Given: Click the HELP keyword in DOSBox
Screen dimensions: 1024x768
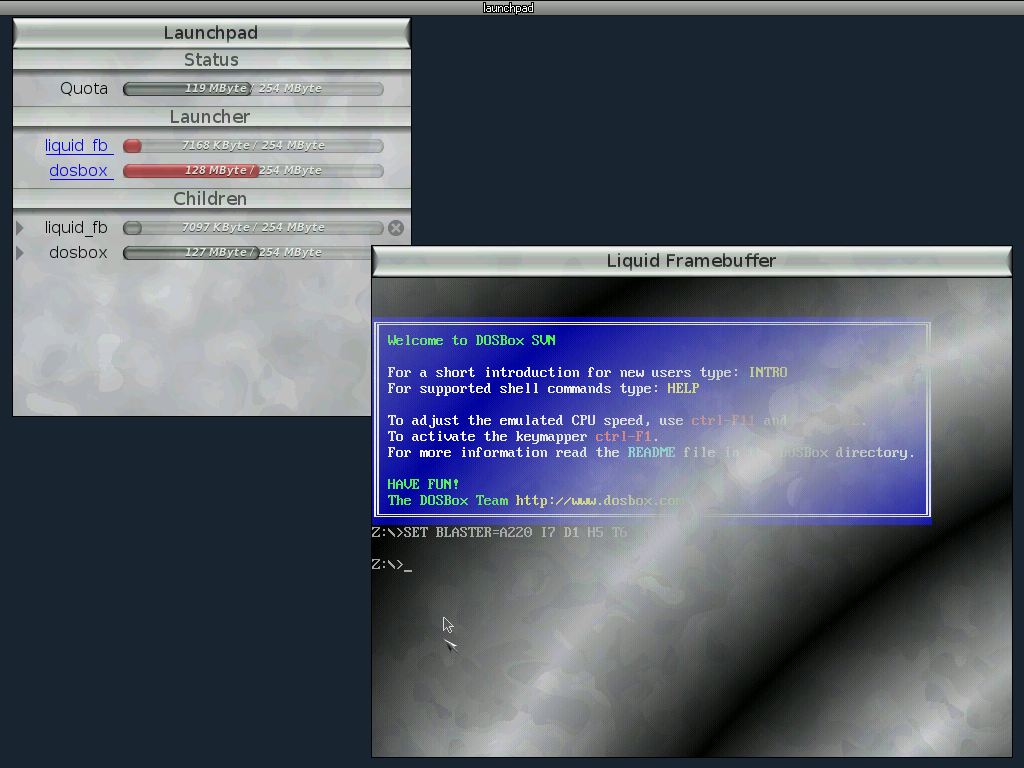Looking at the screenshot, I should point(683,389).
